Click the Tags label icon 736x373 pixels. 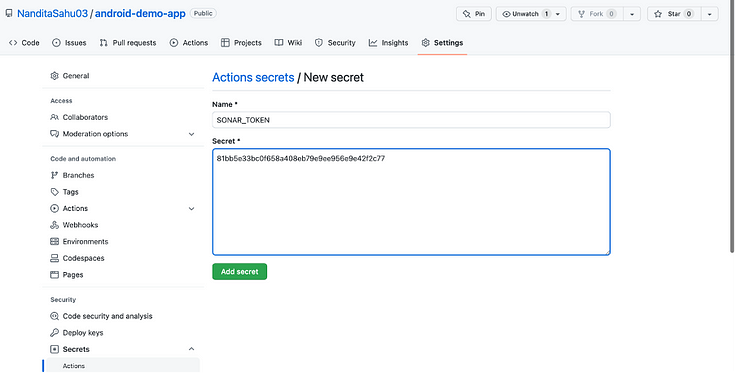(x=54, y=192)
